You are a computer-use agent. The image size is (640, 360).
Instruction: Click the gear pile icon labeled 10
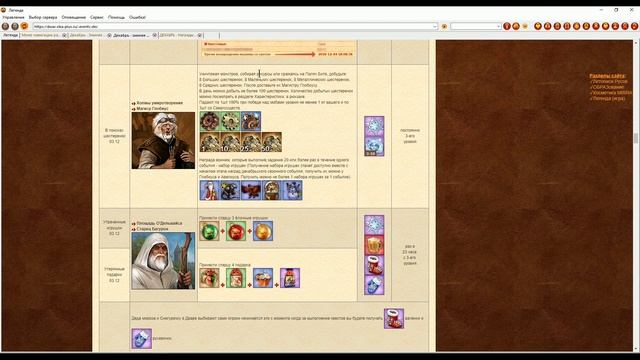coord(230,142)
